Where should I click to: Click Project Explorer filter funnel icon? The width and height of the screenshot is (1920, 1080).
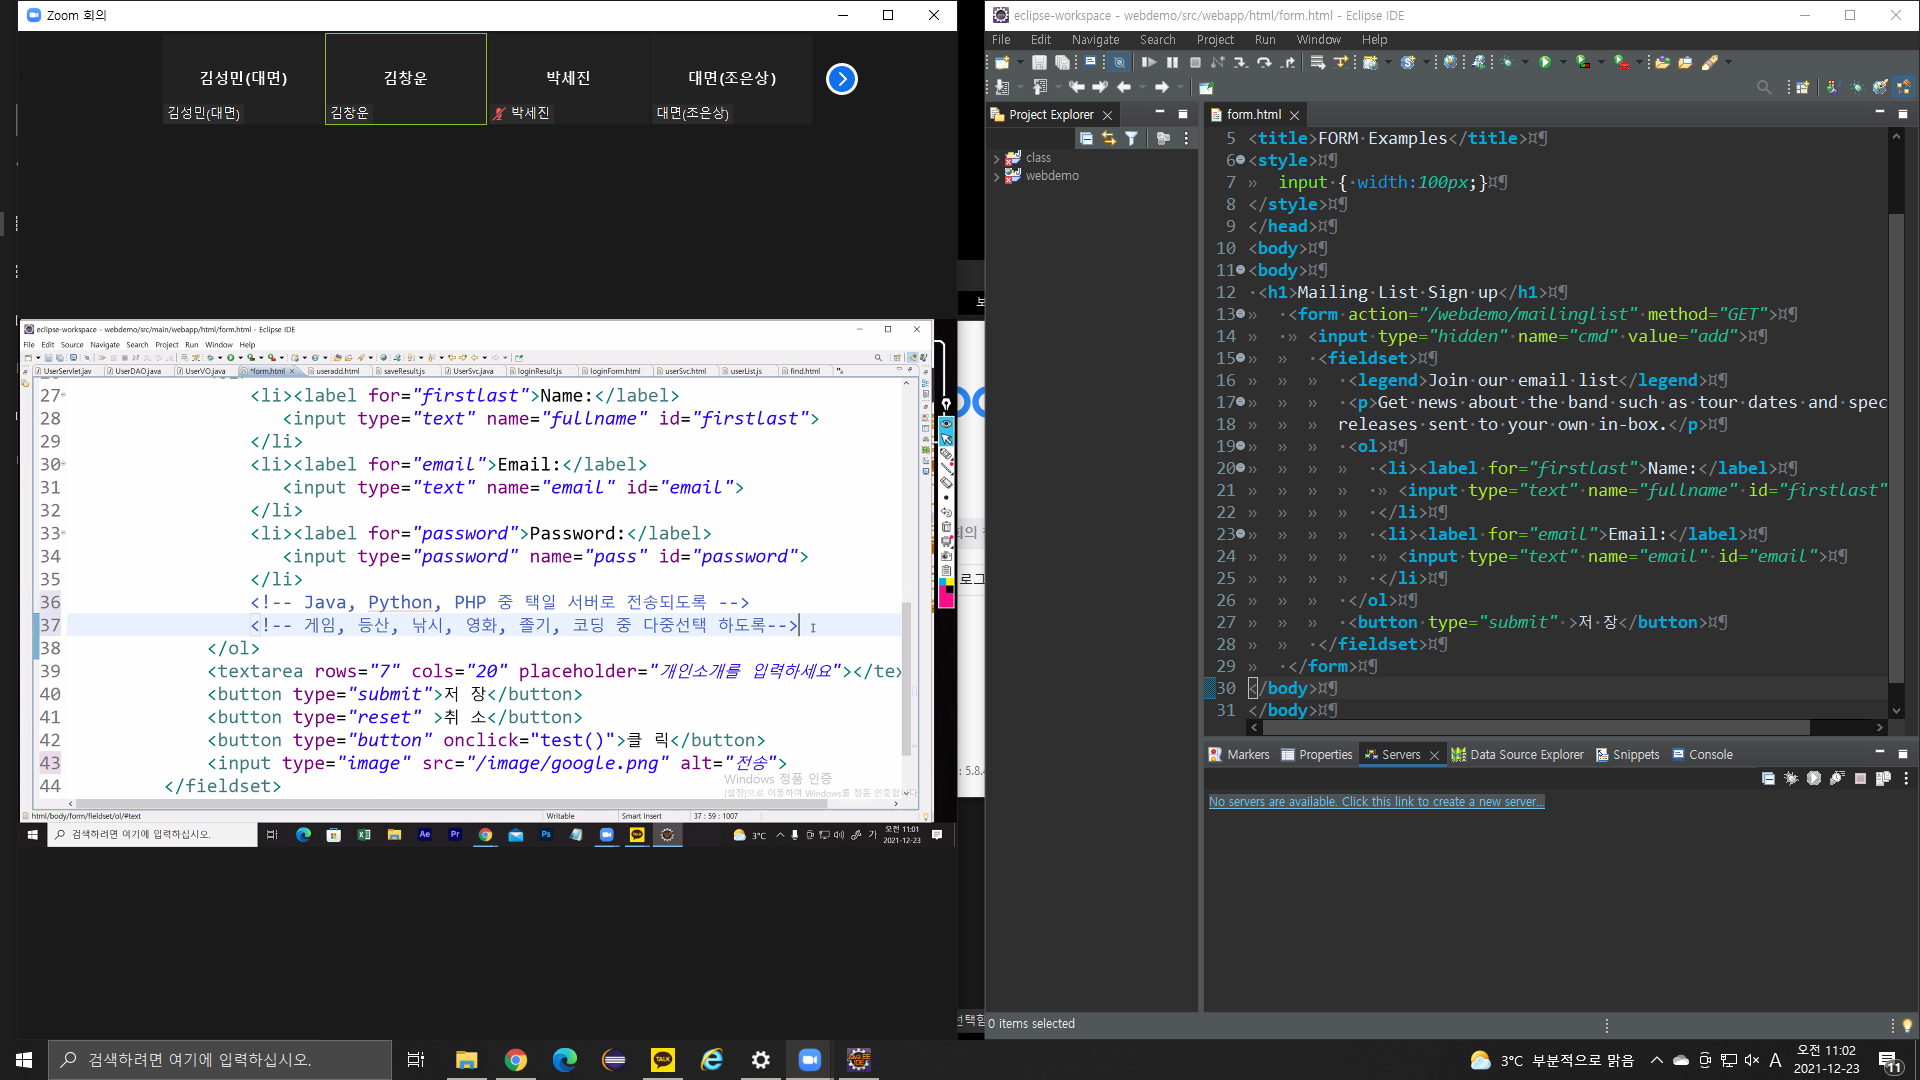click(1131, 138)
